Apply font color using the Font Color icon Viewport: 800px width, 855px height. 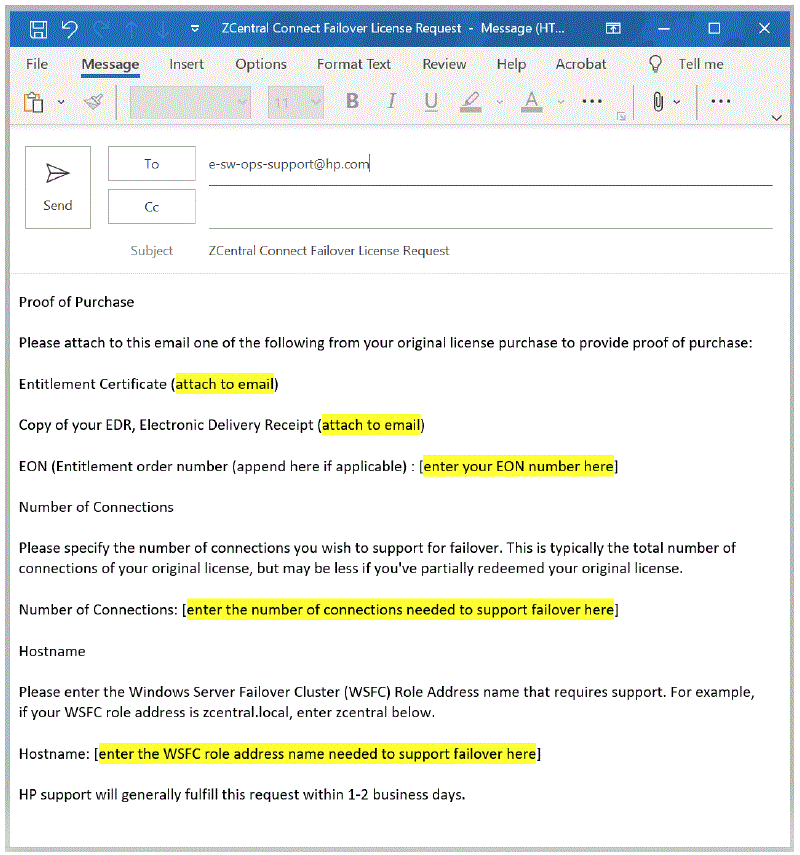[531, 102]
